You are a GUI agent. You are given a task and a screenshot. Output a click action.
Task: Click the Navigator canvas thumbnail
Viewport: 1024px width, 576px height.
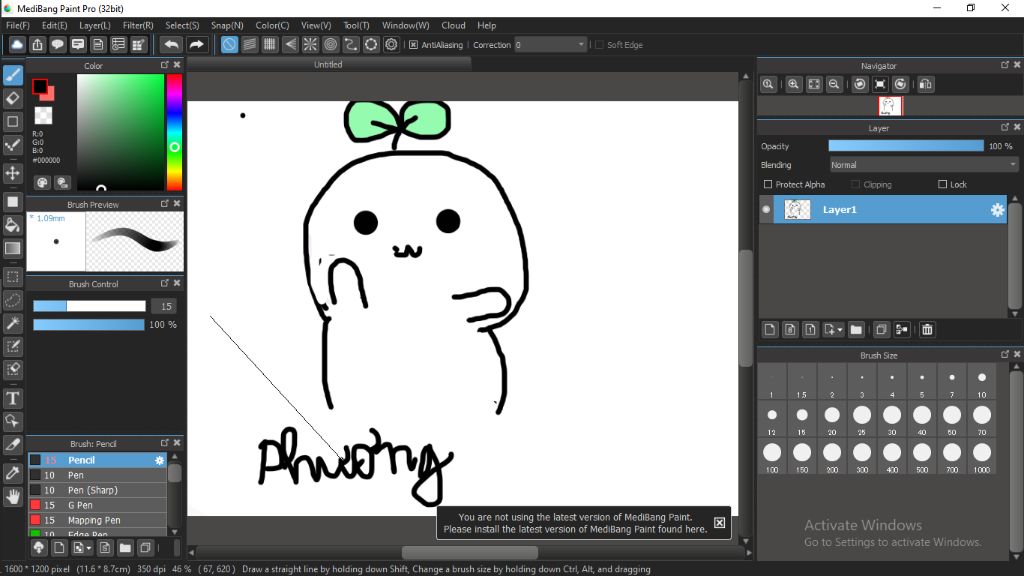point(889,106)
